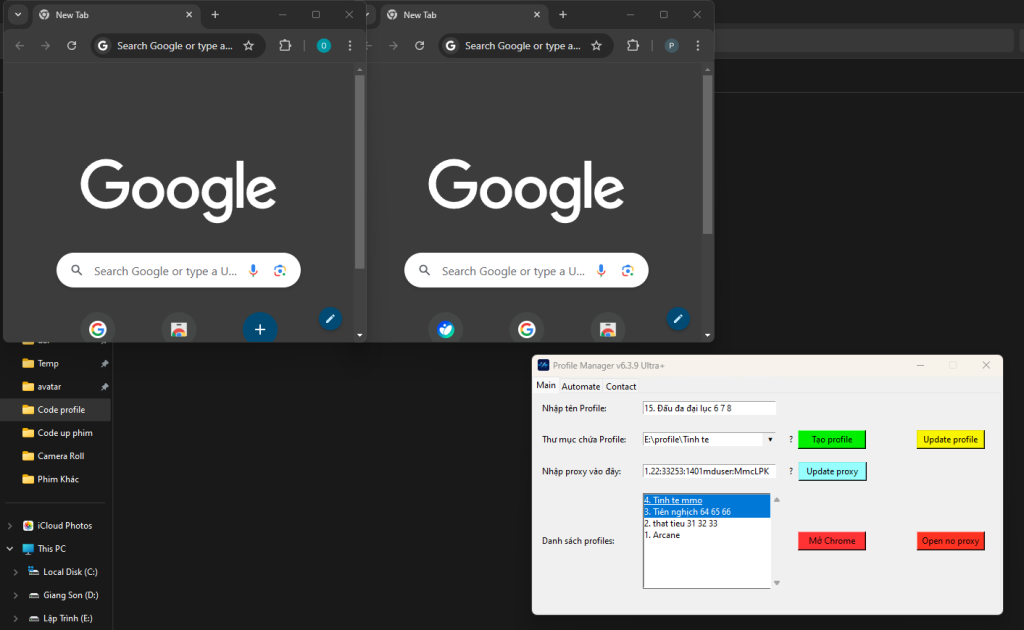Expand the iCloud Photos node

10,526
